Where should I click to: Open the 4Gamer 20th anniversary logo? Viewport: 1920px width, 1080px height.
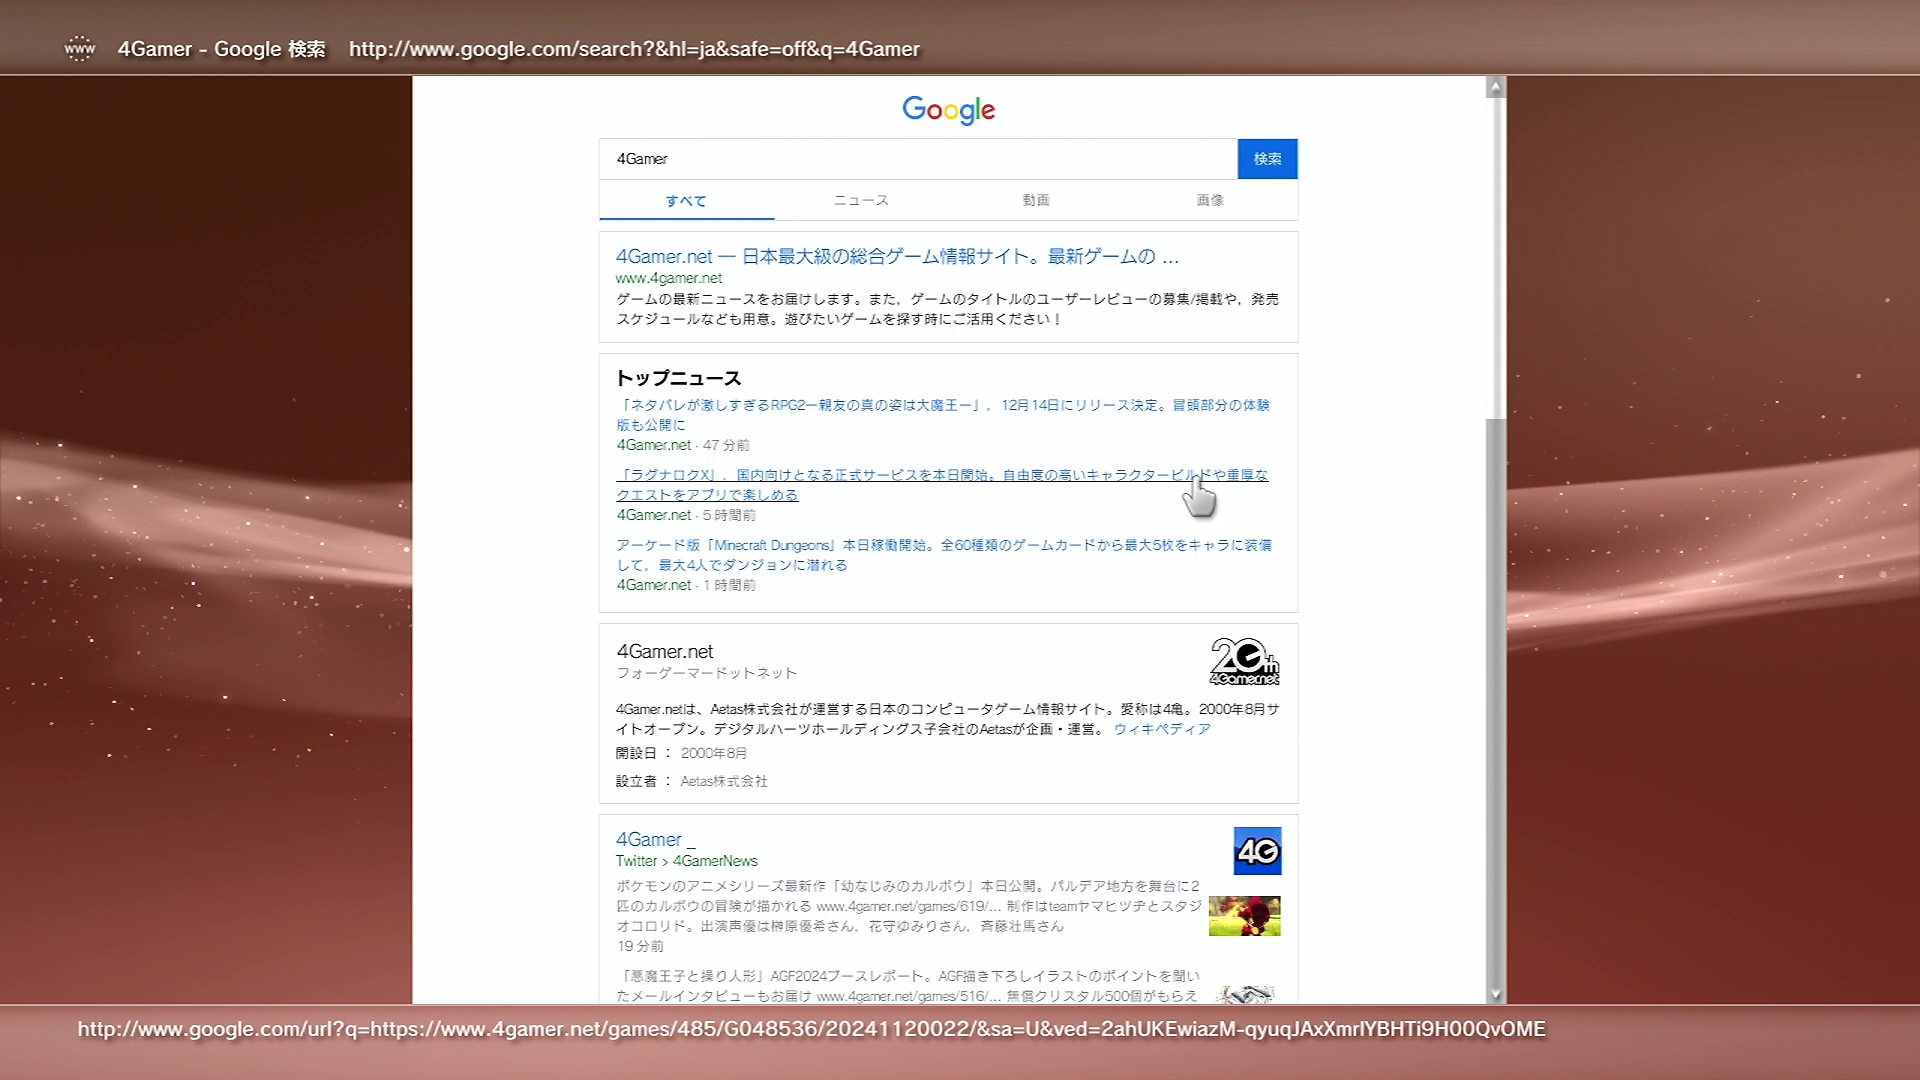(x=1244, y=661)
